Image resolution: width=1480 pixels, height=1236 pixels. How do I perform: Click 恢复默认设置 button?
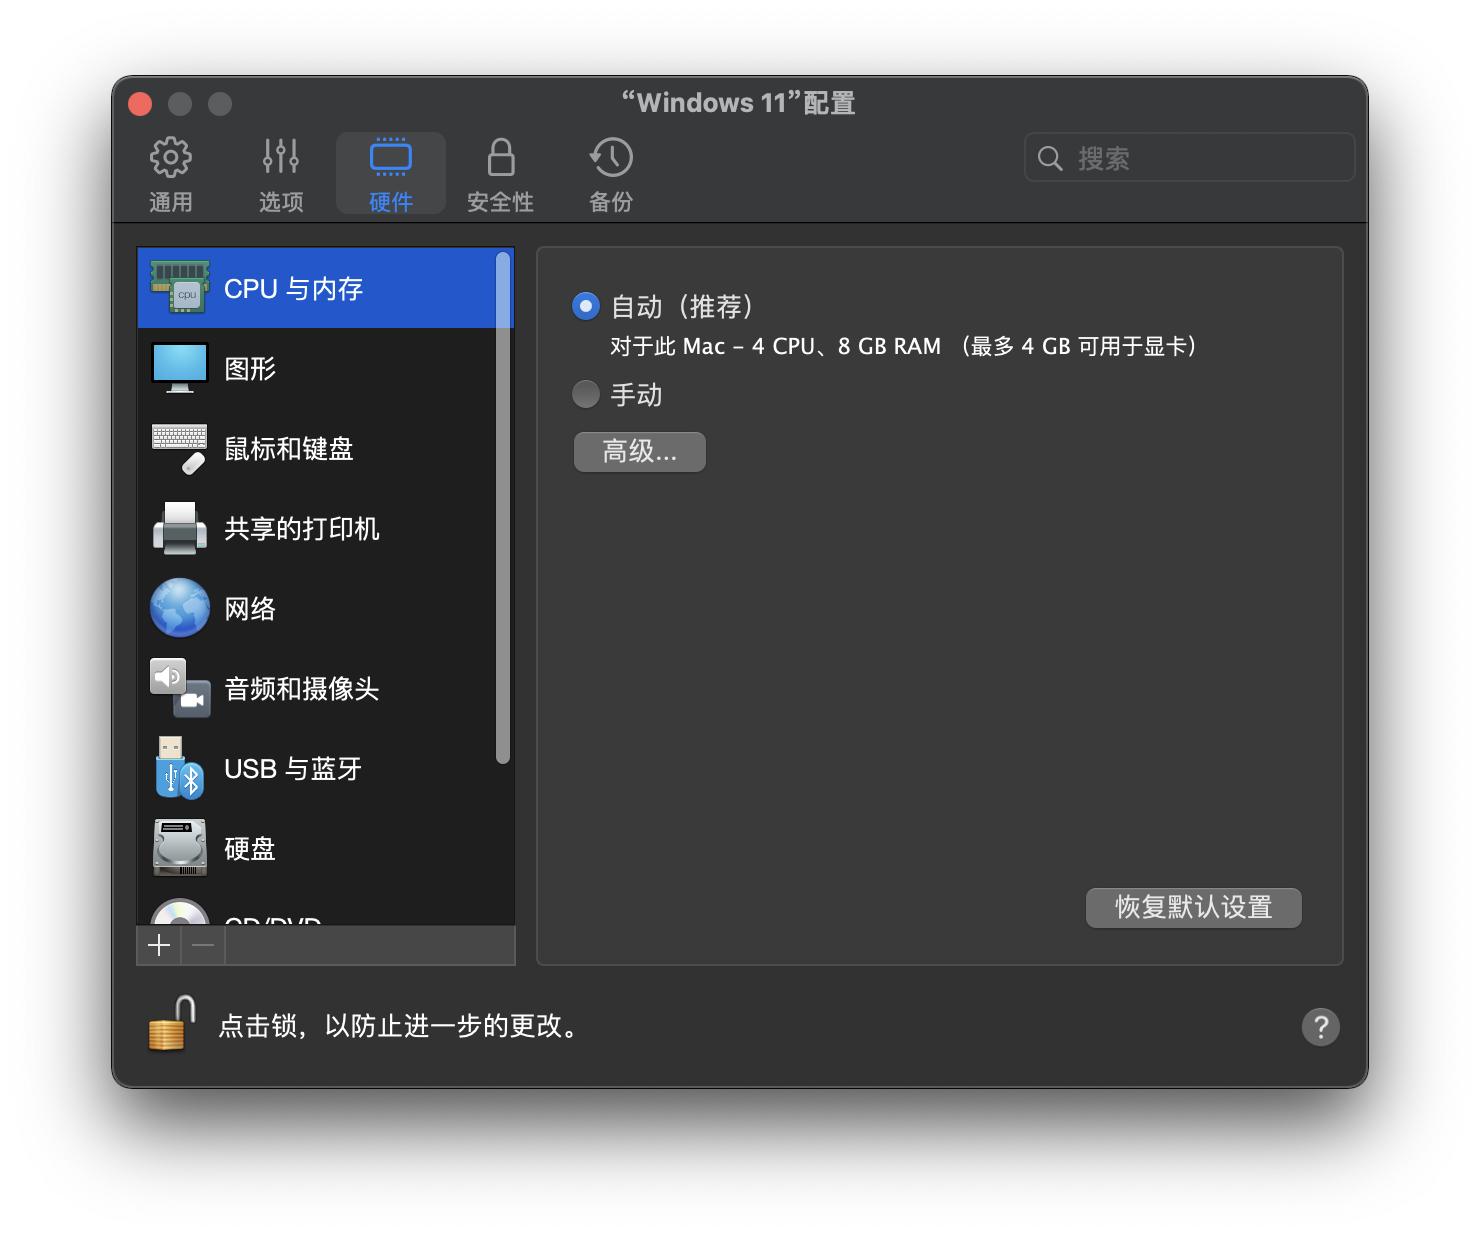point(1193,907)
